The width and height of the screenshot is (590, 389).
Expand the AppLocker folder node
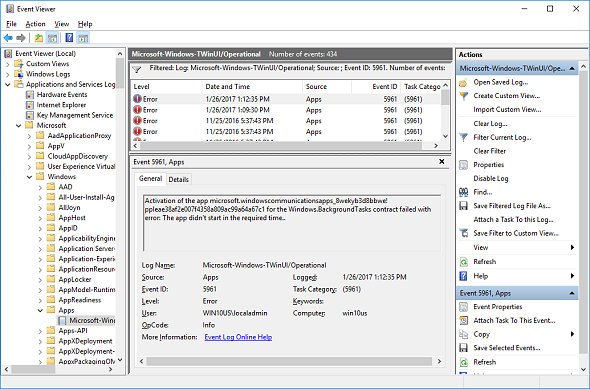coord(40,280)
